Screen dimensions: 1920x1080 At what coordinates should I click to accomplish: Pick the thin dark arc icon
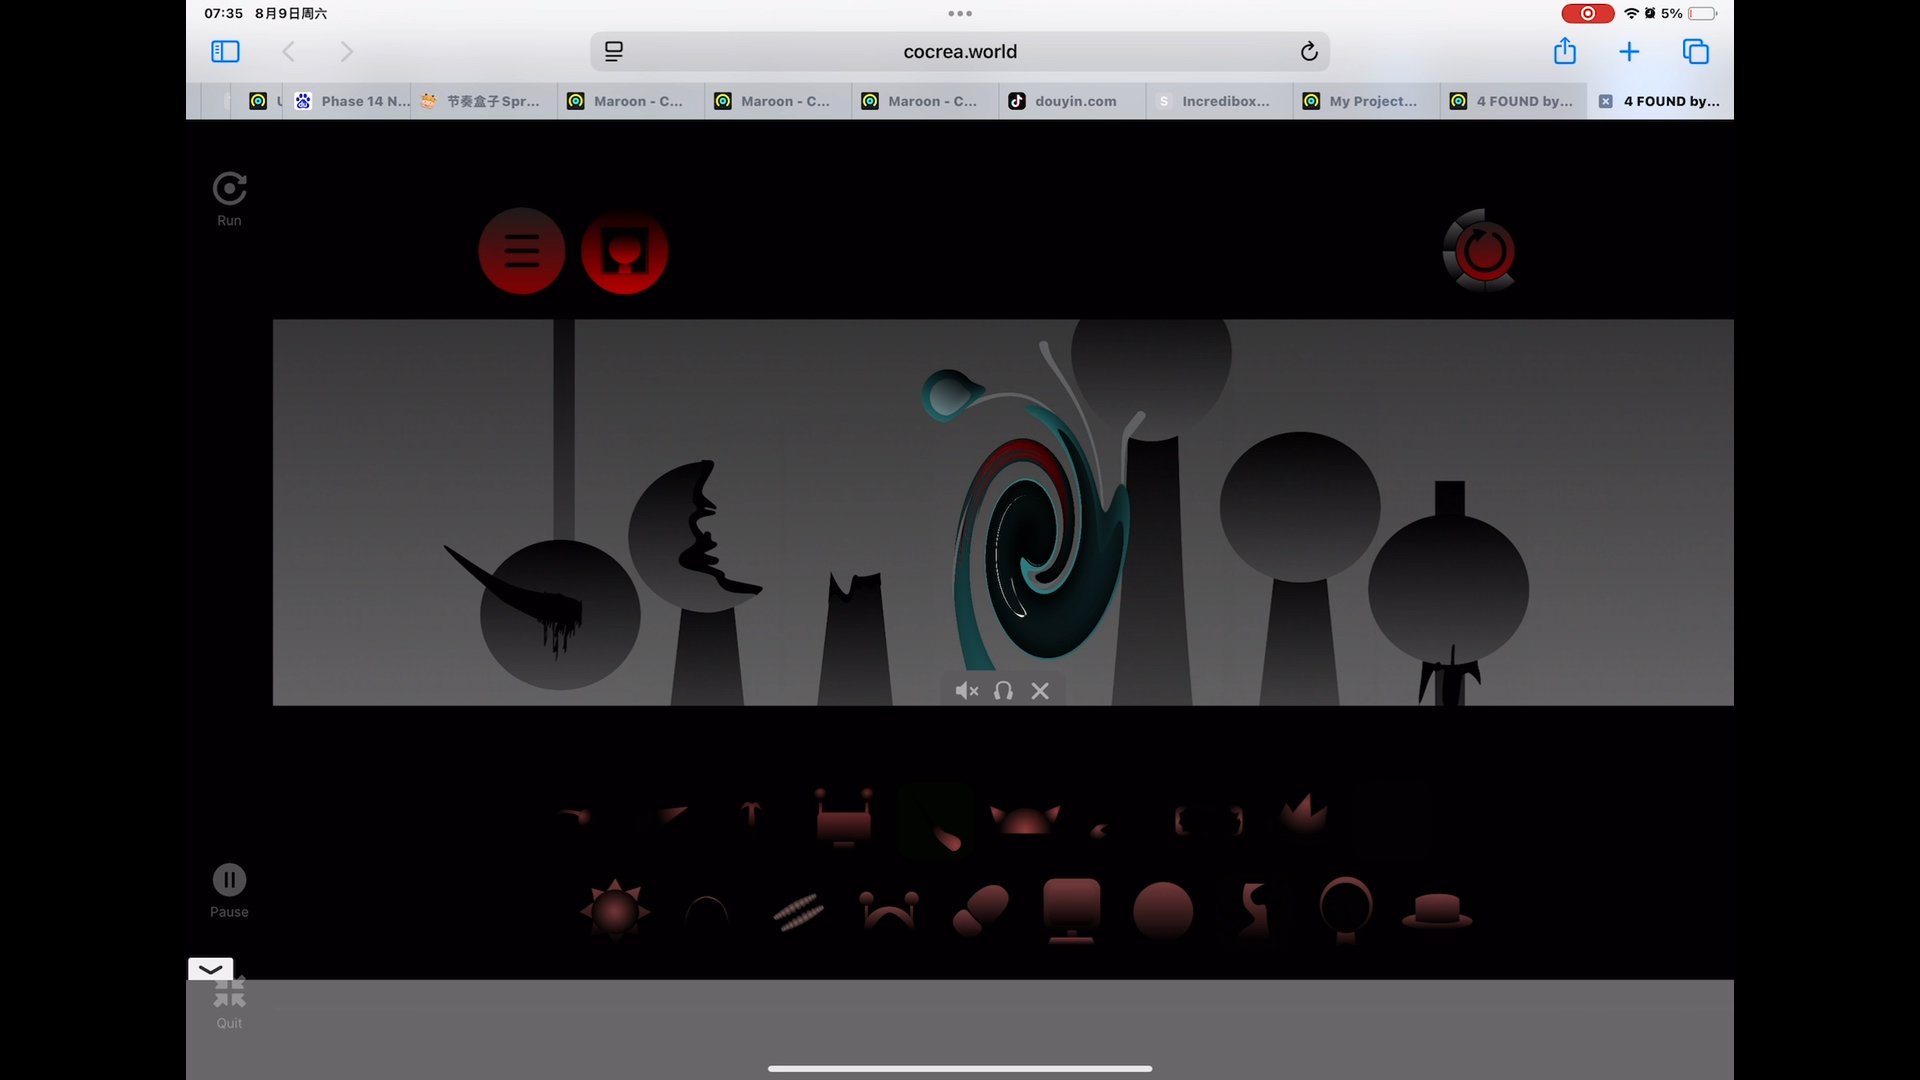pyautogui.click(x=706, y=909)
